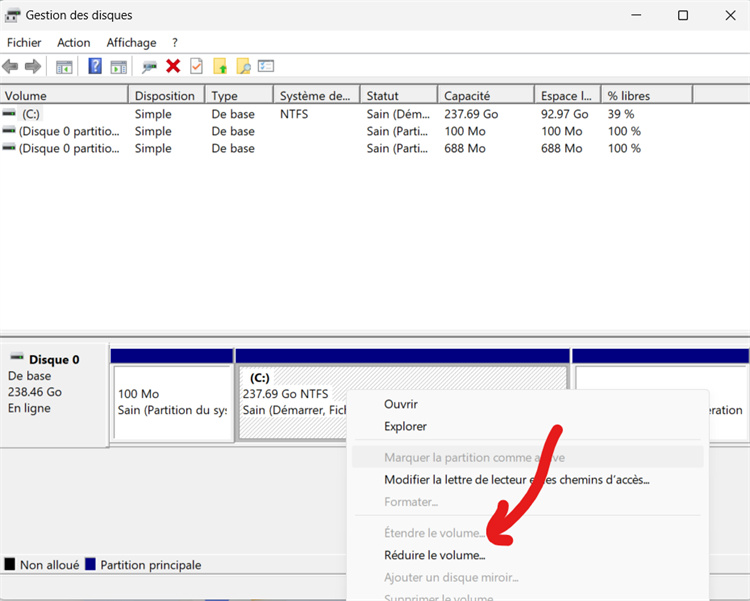Screen dimensions: 750x601
Task: Minimize the Gestion des disques window
Action: pos(636,15)
